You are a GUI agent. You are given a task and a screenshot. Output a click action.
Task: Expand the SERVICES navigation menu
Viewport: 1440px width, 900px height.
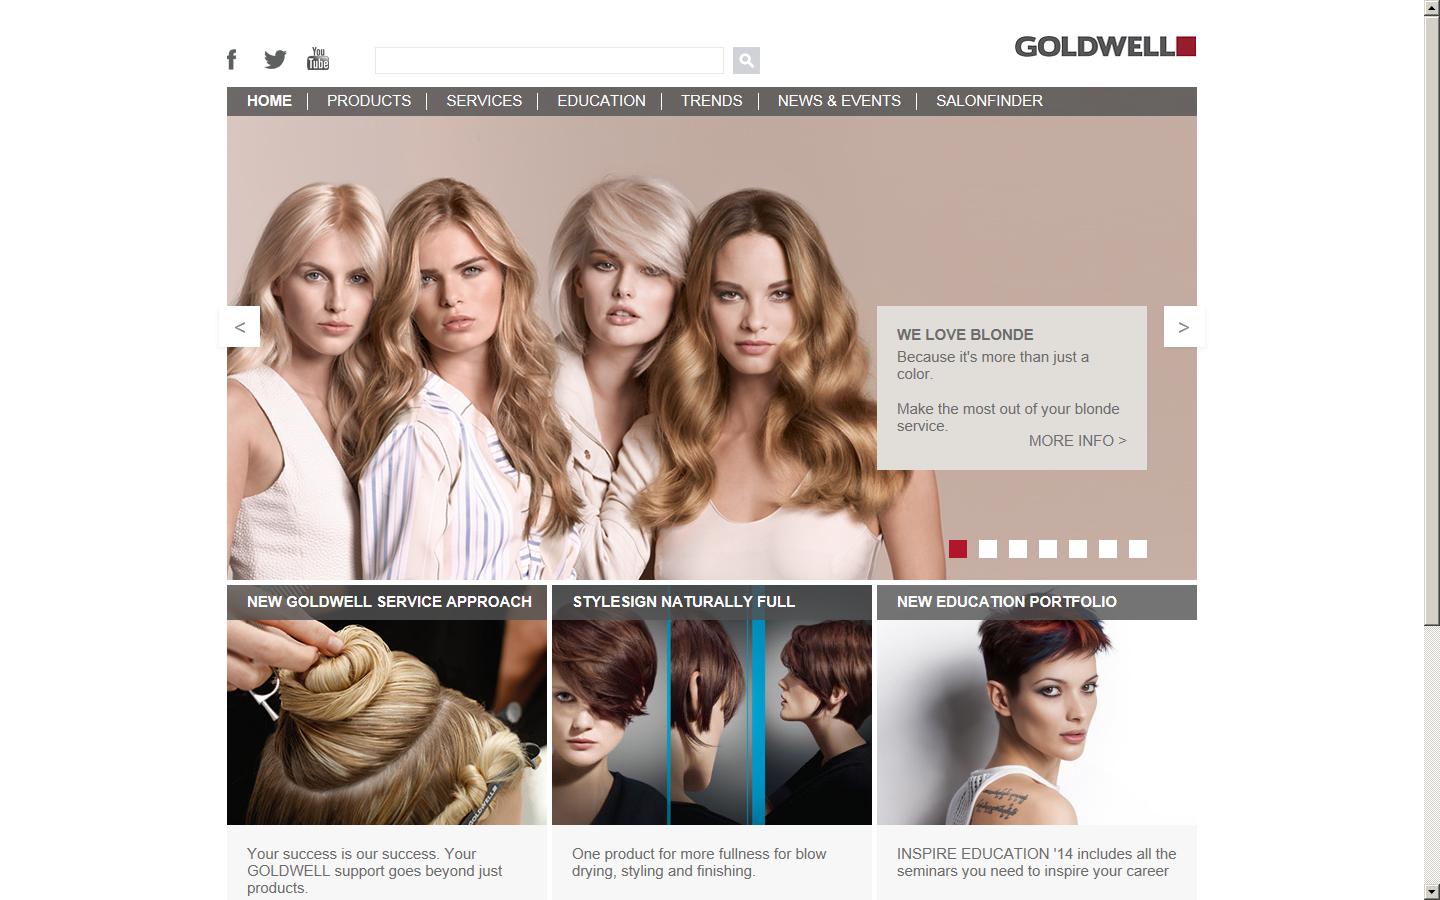pyautogui.click(x=484, y=100)
